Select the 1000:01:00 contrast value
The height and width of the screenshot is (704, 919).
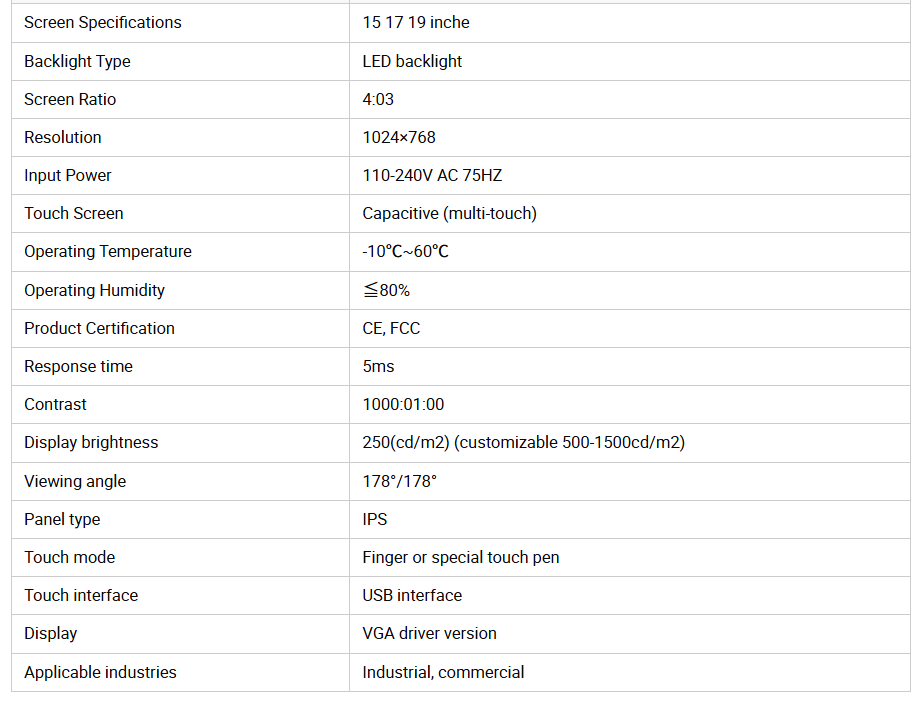coord(403,404)
